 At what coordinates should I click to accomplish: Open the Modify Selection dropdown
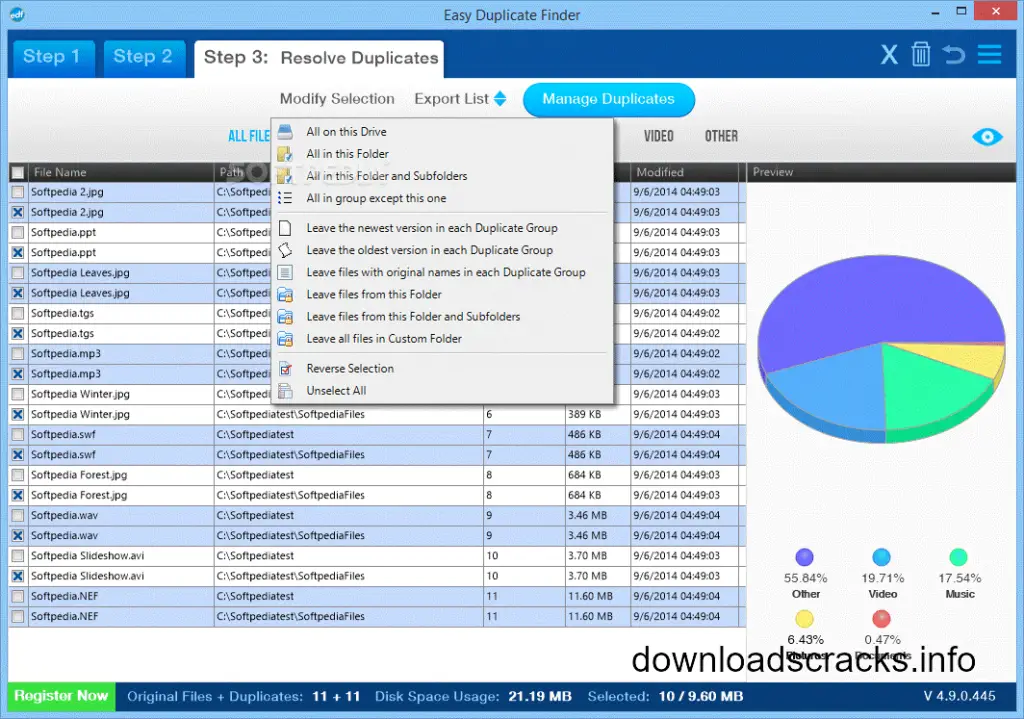337,99
